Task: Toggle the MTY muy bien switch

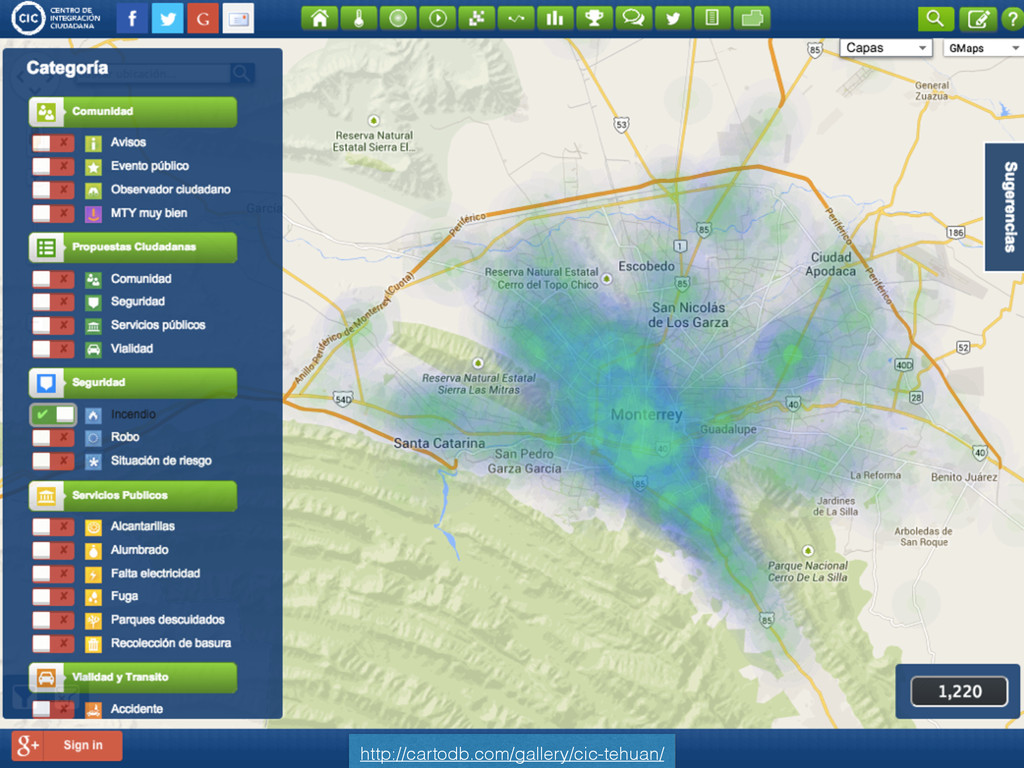Action: [x=53, y=214]
